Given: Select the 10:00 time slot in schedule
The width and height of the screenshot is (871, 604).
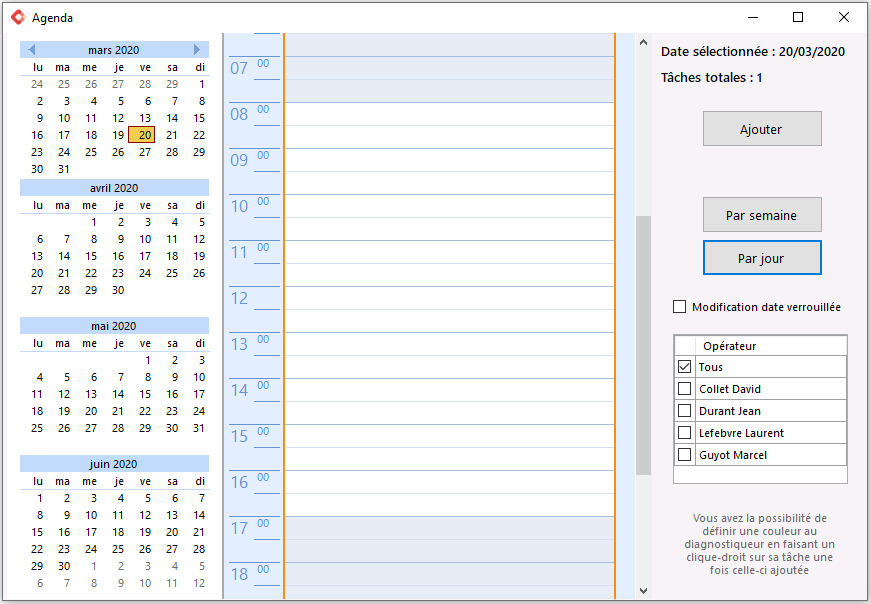Looking at the screenshot, I should (449, 206).
